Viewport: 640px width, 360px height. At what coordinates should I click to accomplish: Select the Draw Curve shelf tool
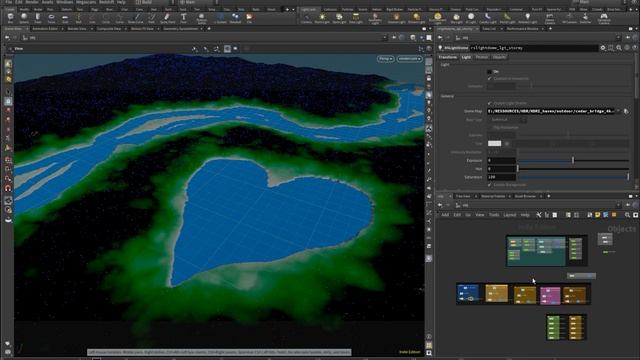[136, 18]
